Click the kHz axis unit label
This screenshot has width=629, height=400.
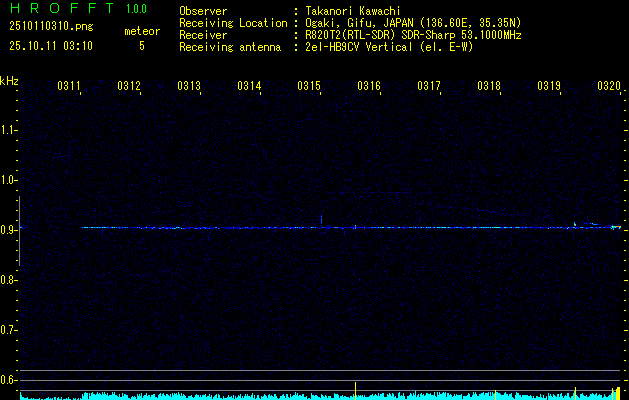tap(9, 81)
